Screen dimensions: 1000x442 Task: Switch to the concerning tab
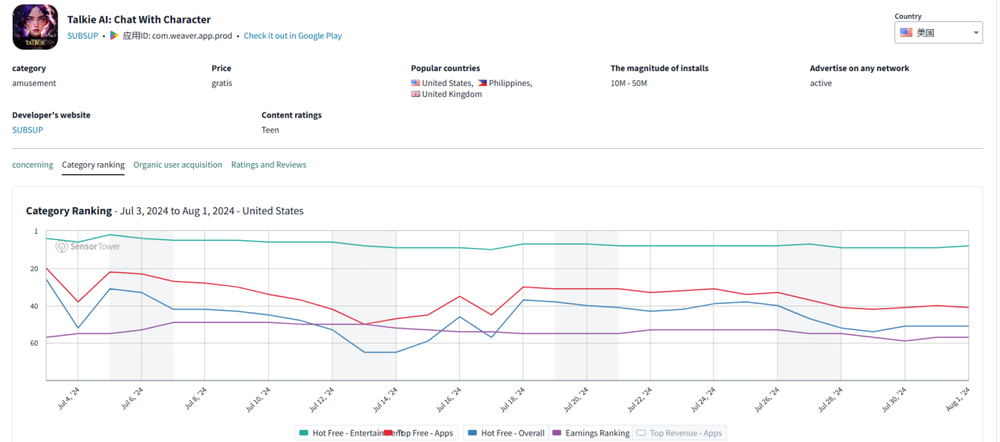[x=33, y=165]
